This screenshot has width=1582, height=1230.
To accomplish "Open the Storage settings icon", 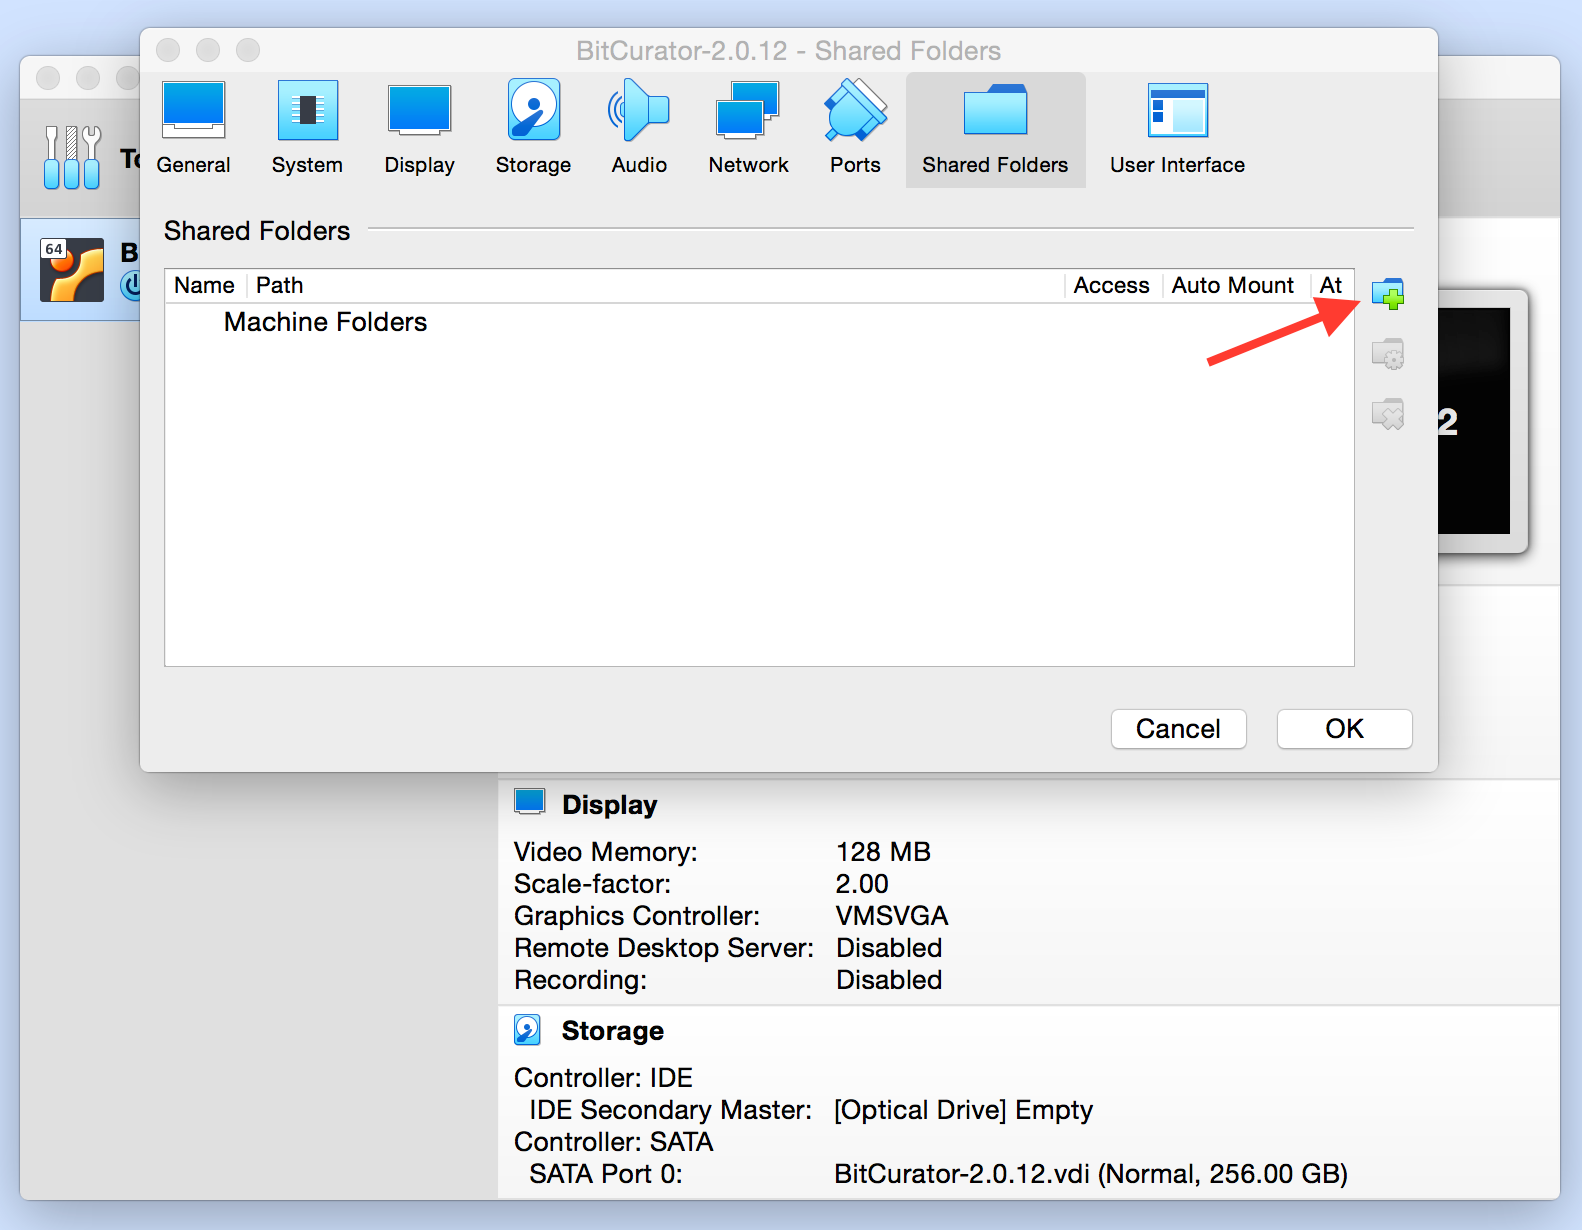I will [533, 110].
